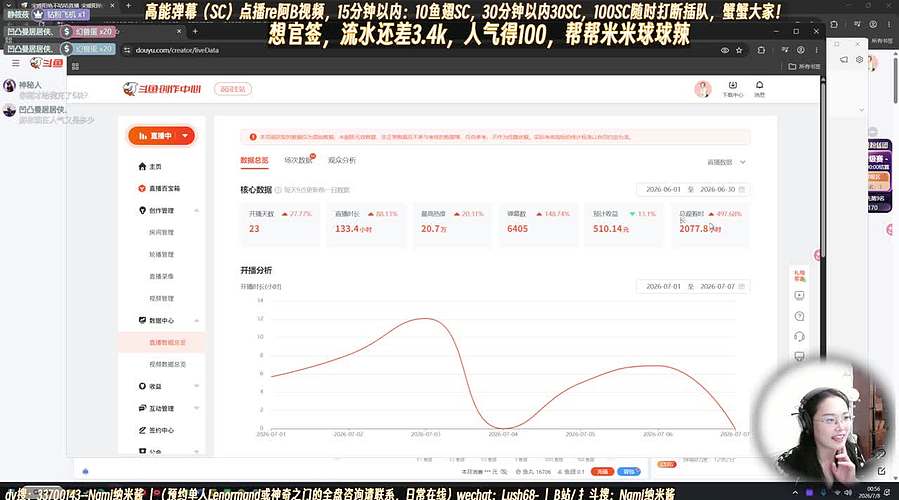Open the 直播数据 dropdown at top right
This screenshot has height=500, width=899.
[x=726, y=162]
